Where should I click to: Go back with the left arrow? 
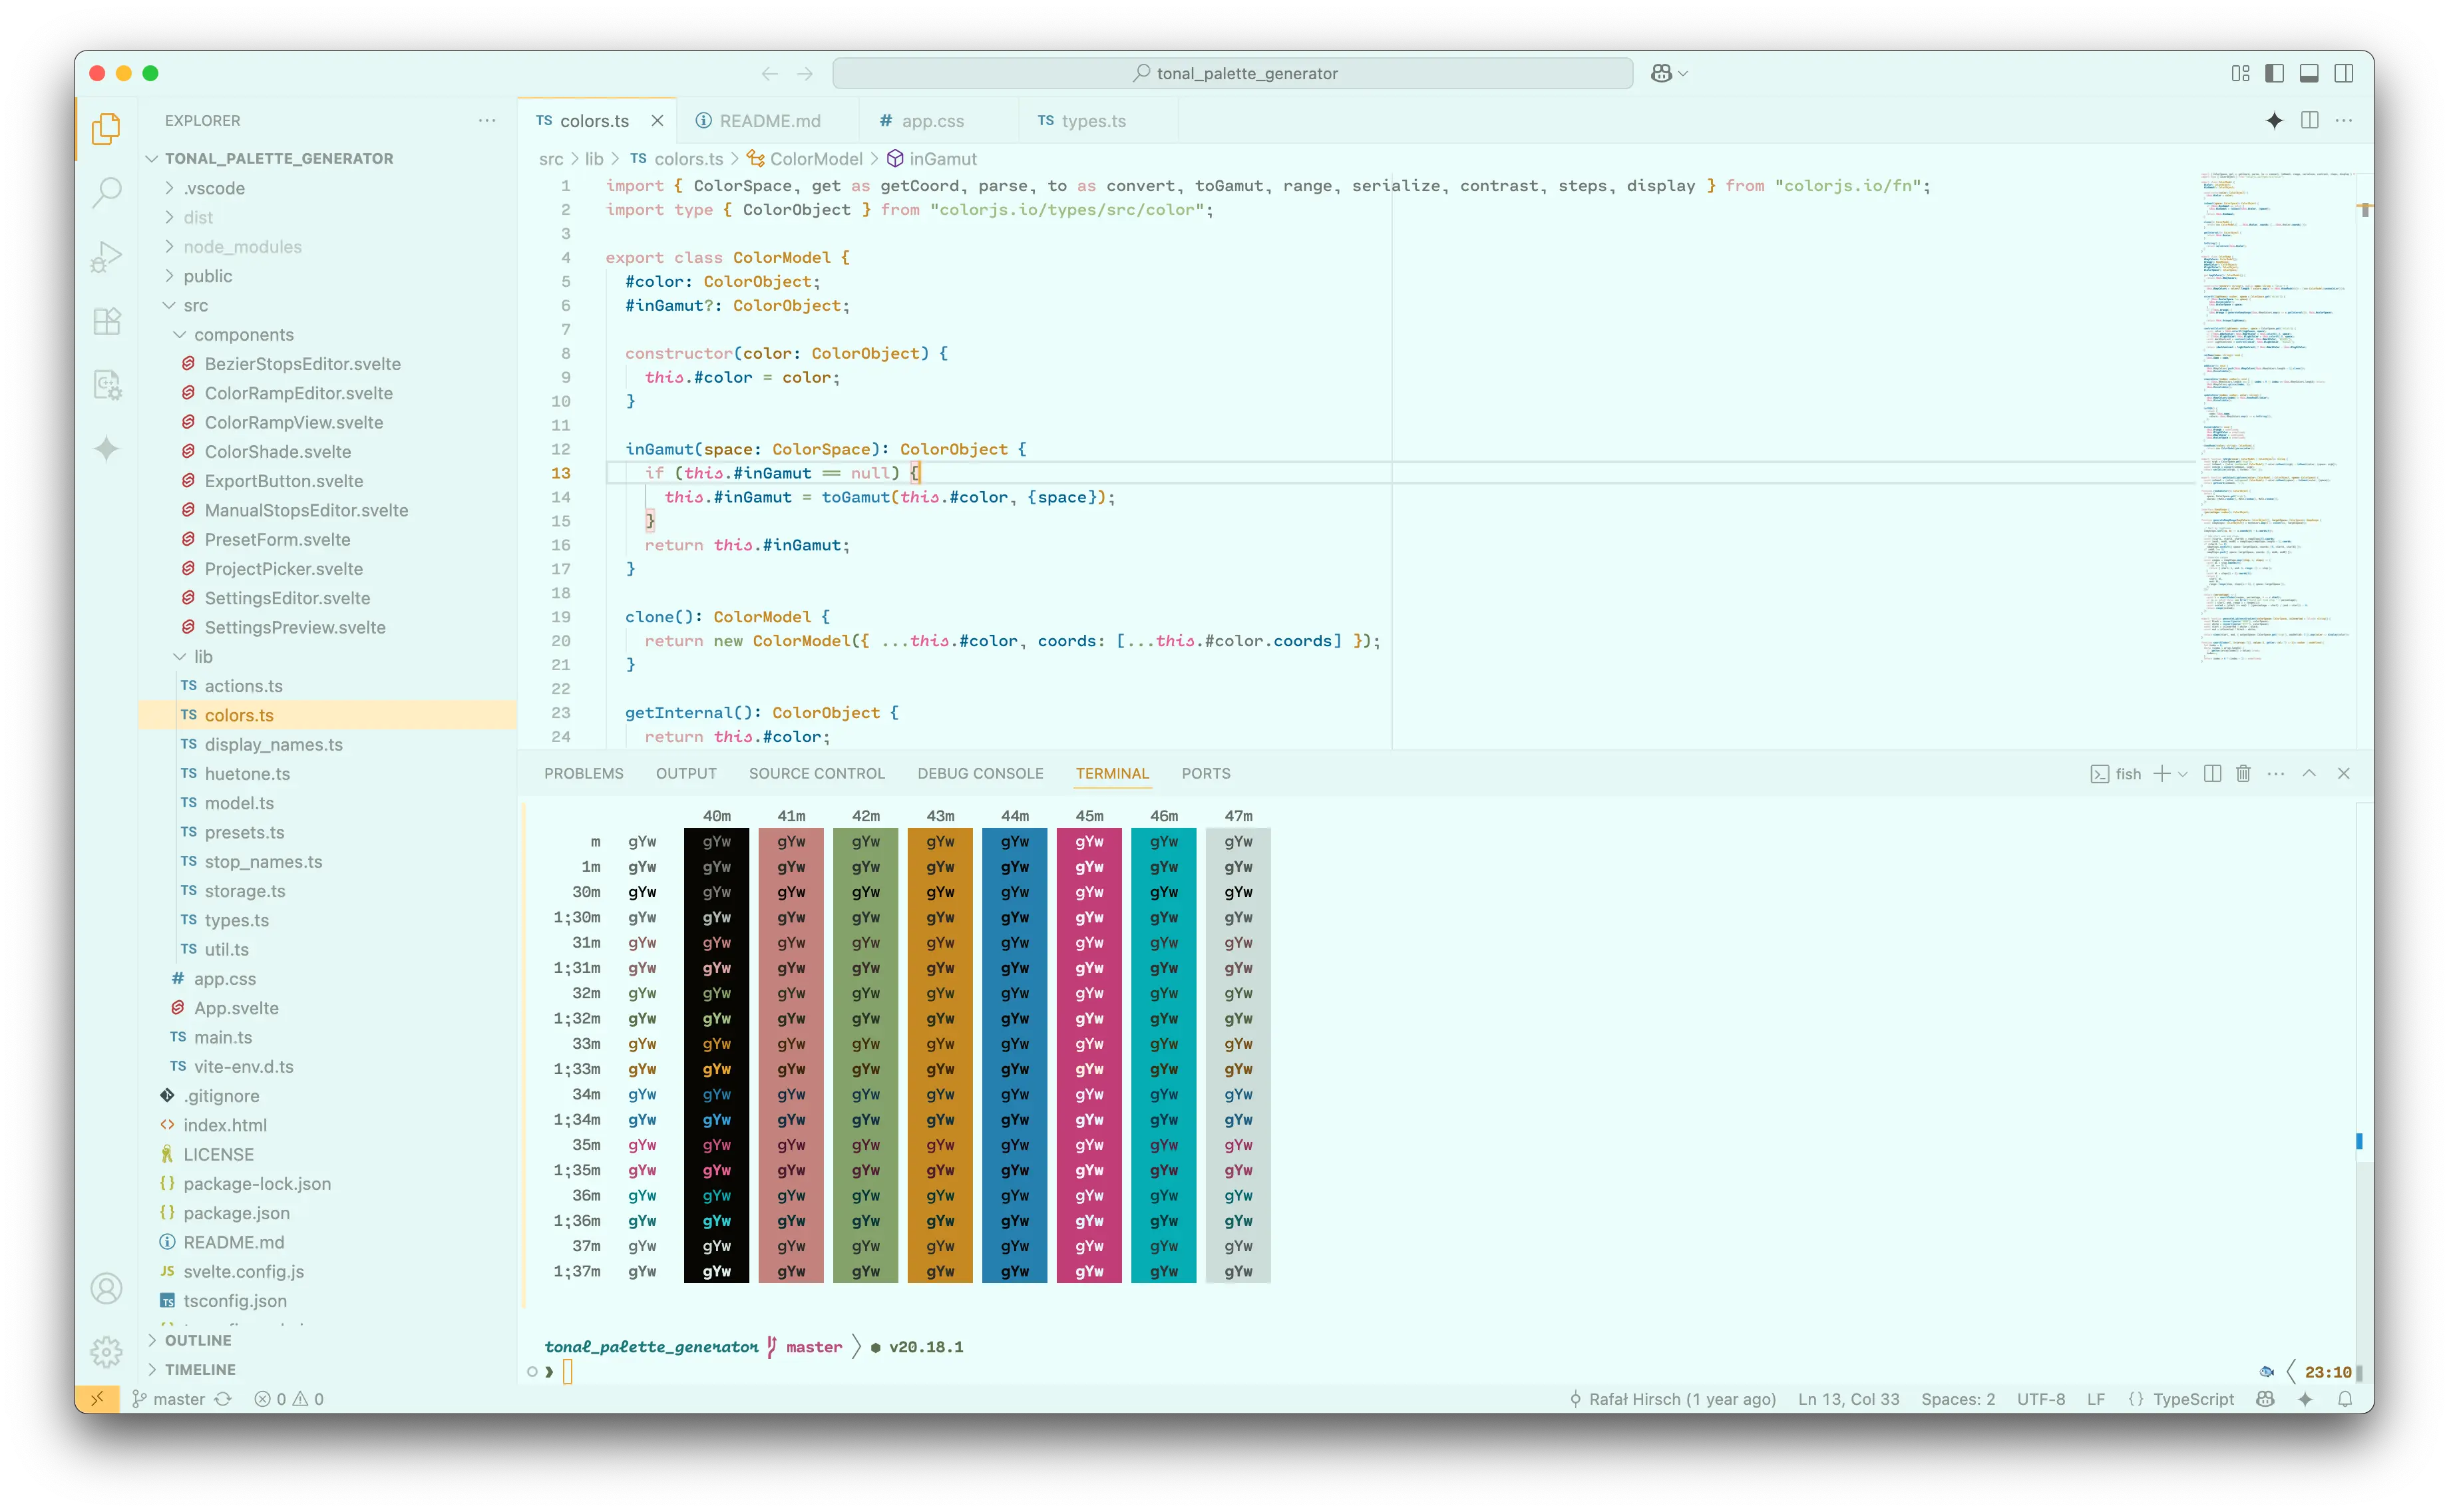[x=769, y=73]
